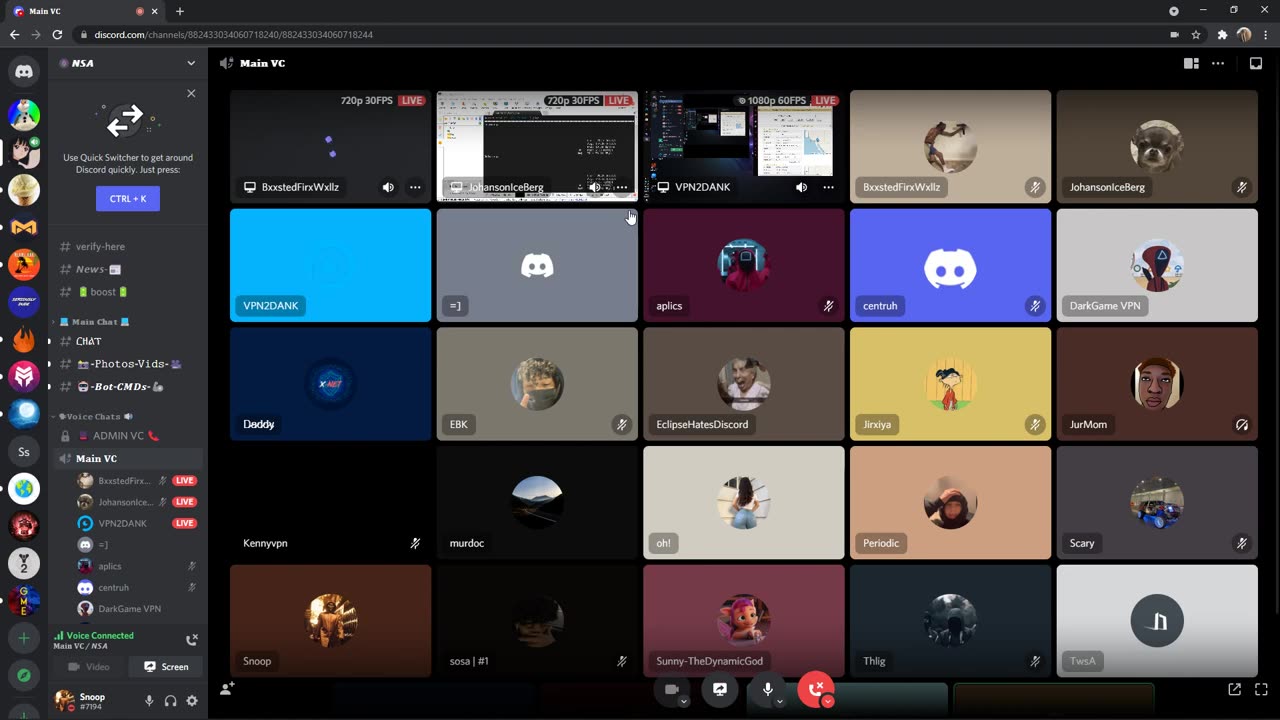This screenshot has height=720, width=1280.
Task: Select the EclipseHatesDiscord video tile
Action: tap(744, 384)
